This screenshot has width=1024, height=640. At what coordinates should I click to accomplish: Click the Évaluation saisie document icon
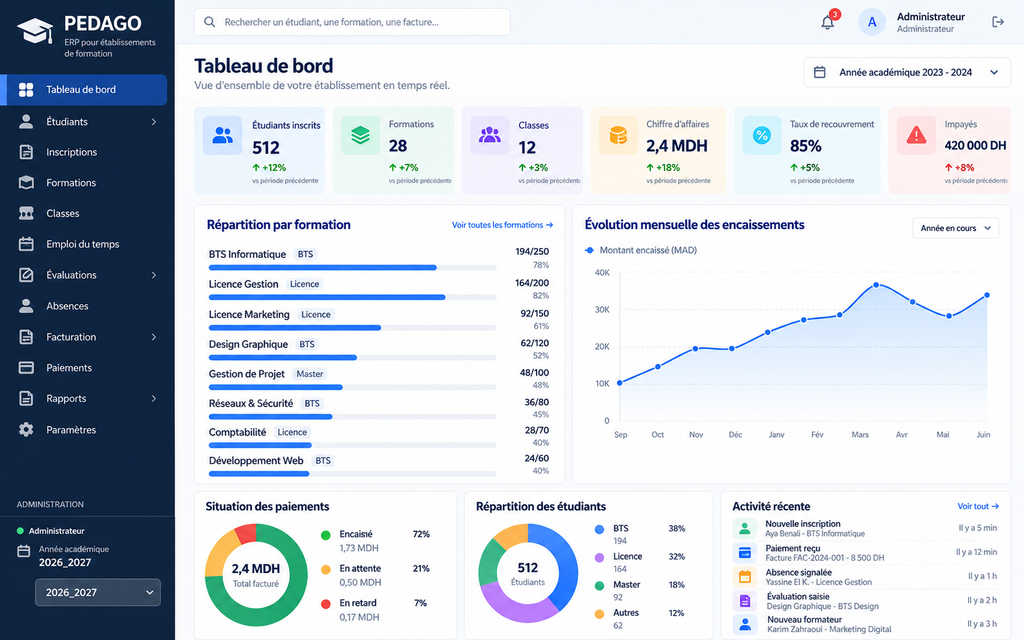(744, 601)
